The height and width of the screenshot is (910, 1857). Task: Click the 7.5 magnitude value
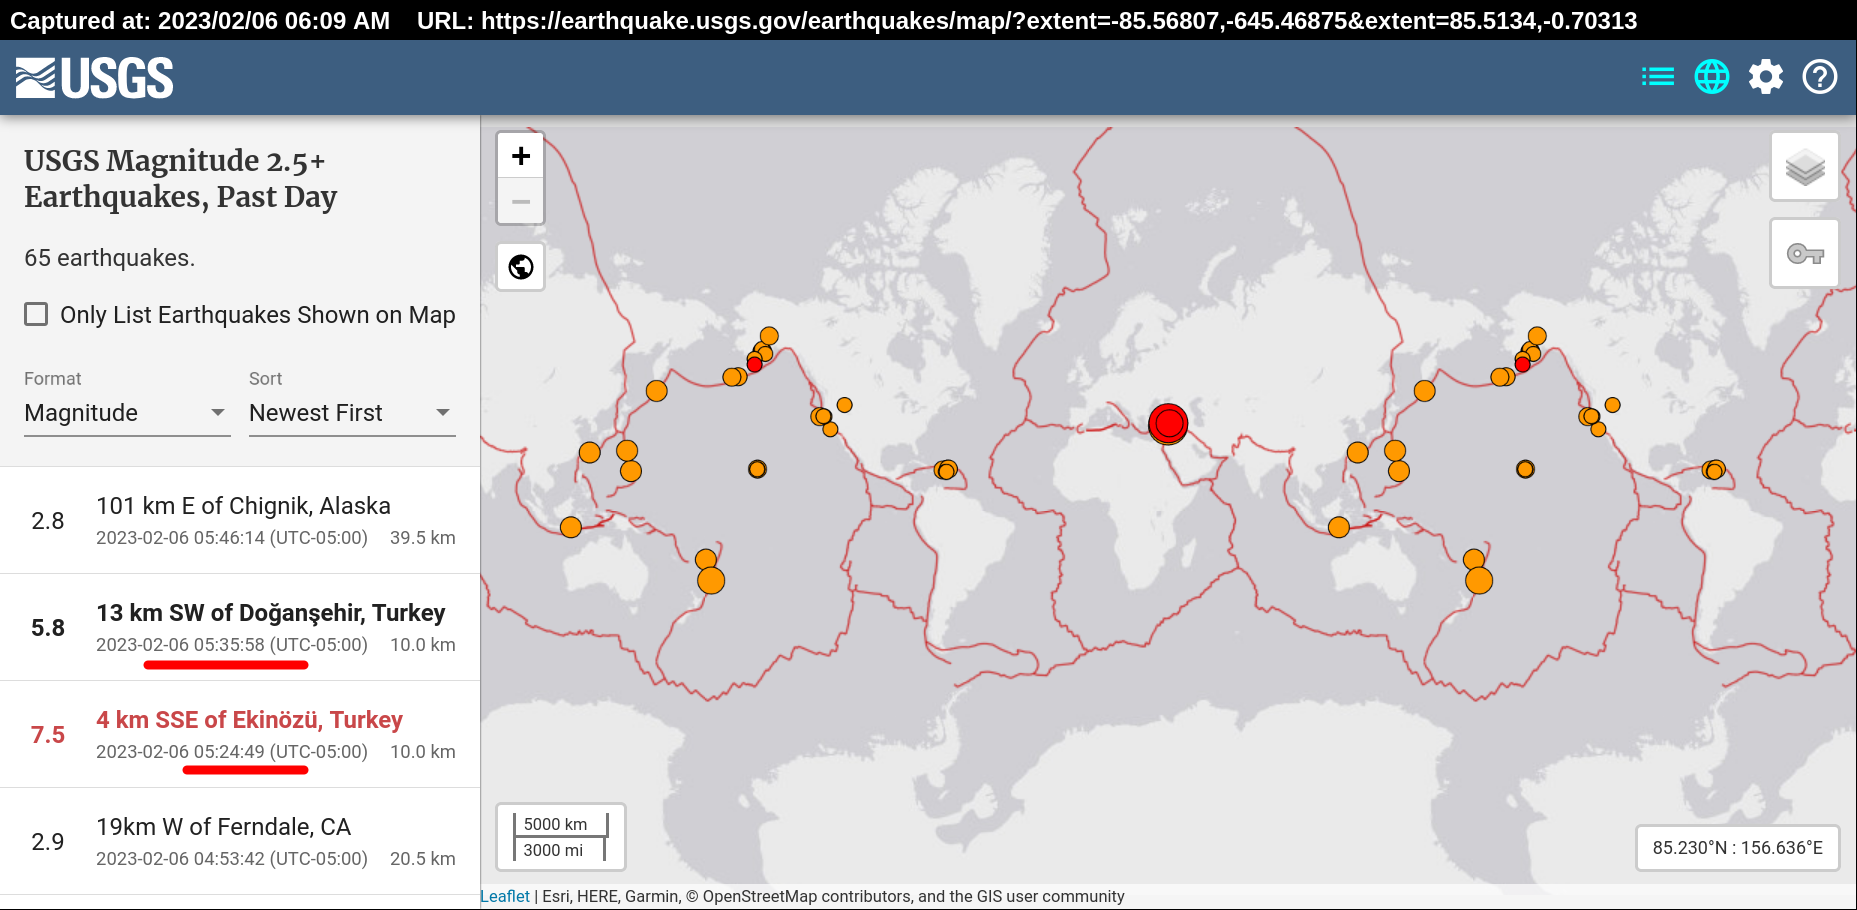coord(48,735)
